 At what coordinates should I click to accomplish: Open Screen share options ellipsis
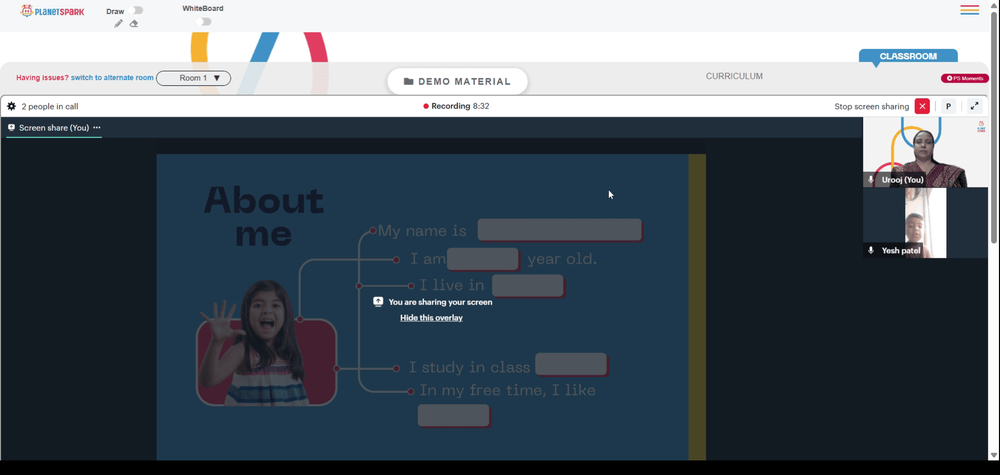pyautogui.click(x=97, y=128)
